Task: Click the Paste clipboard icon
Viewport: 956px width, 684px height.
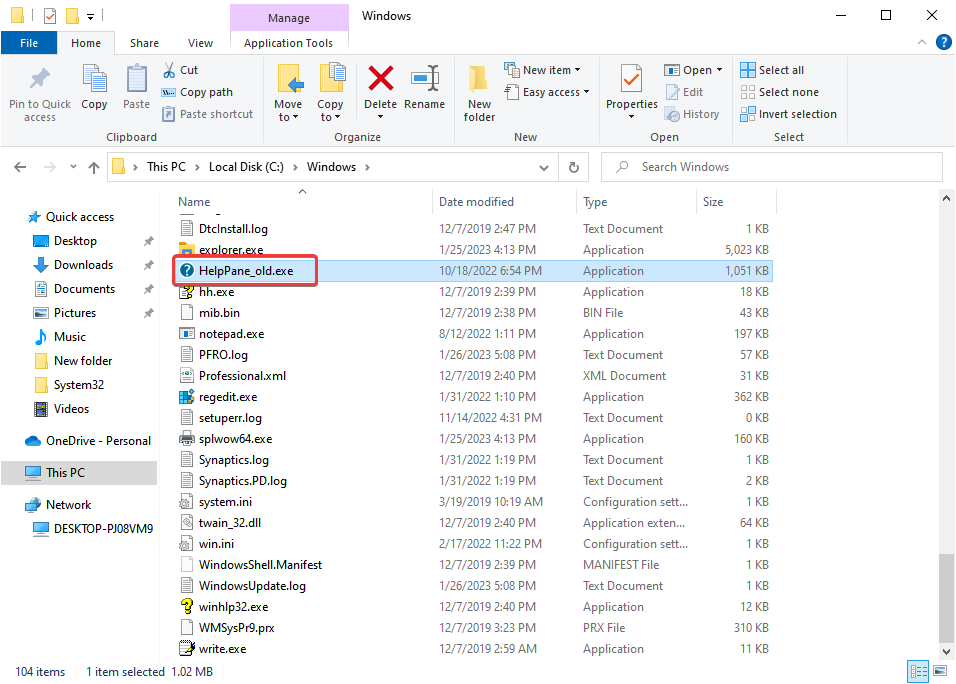Action: 136,79
